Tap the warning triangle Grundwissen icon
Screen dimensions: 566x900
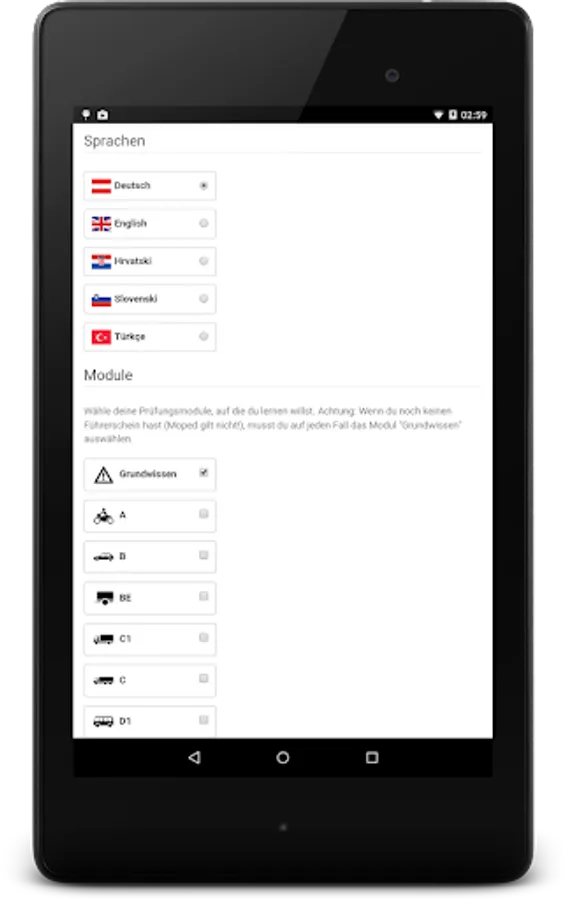click(103, 475)
